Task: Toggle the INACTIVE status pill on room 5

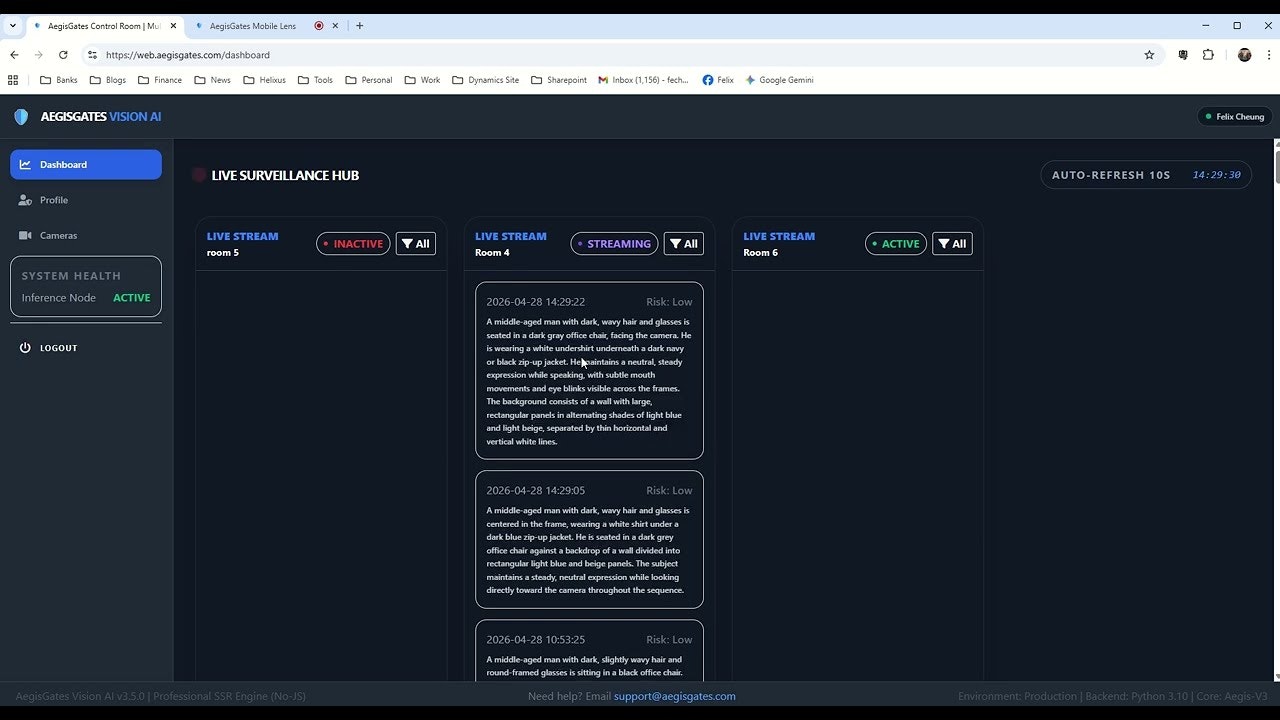Action: pyautogui.click(x=352, y=243)
